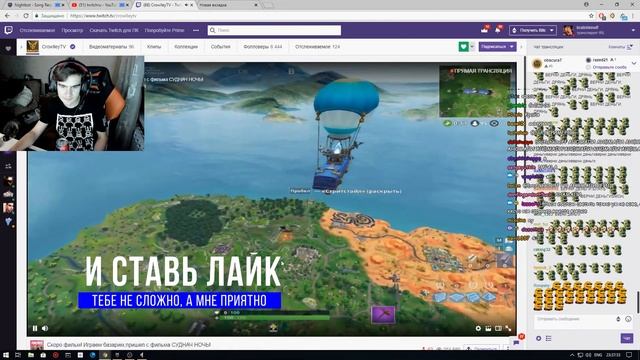This screenshot has width=640, height=360.
Task: Open the emote picker smiley icon
Action: point(628,319)
